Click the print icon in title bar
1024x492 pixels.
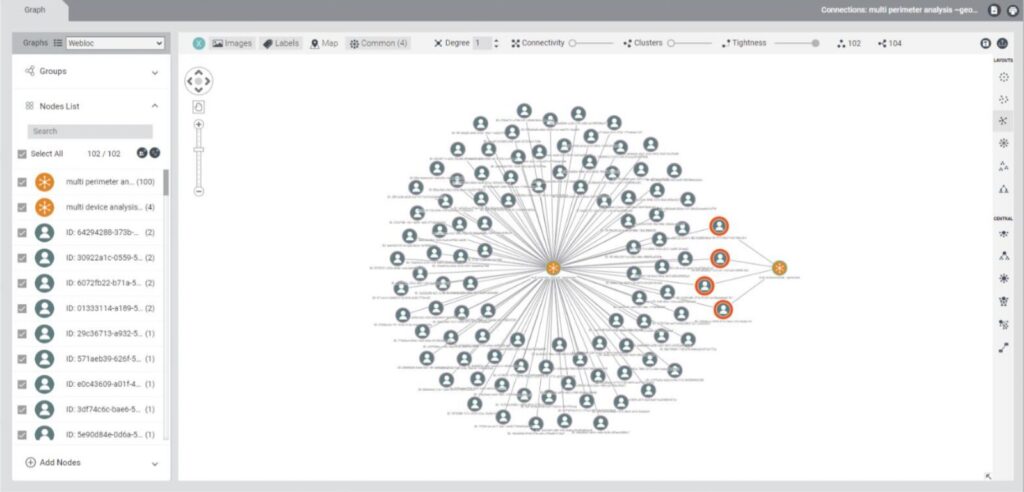(x=1011, y=10)
